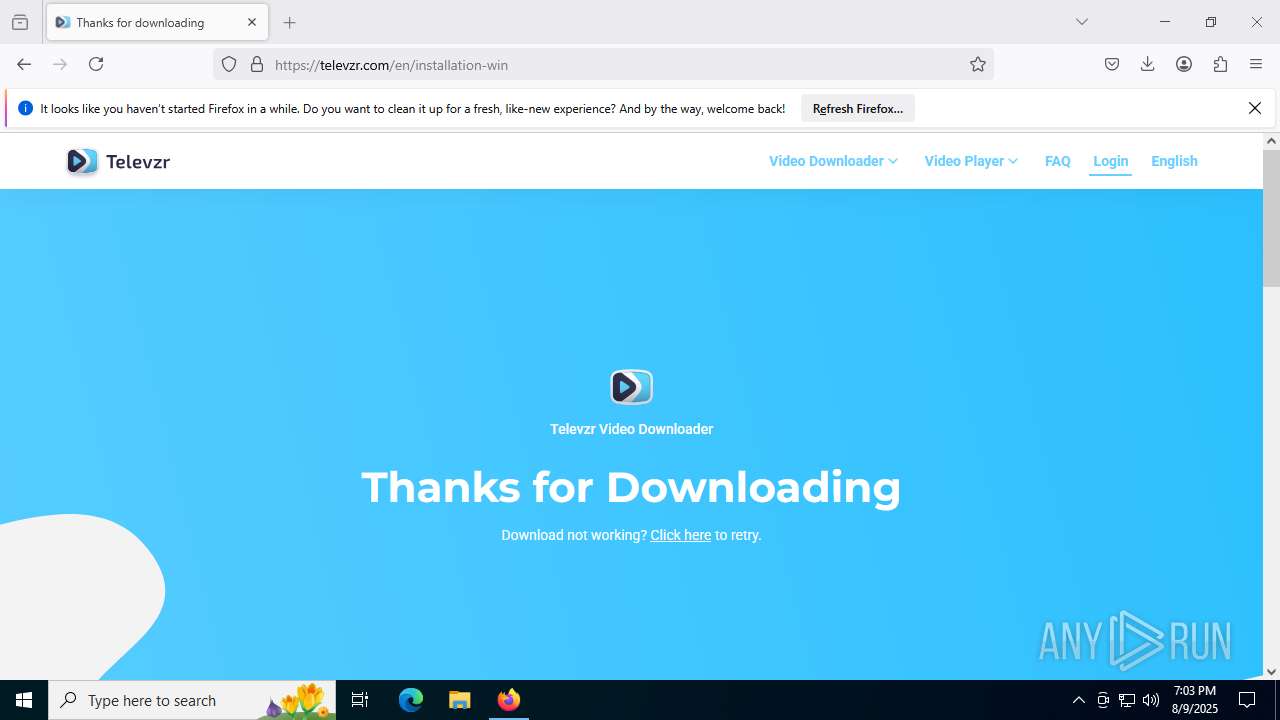Click scrollbar up arrow
This screenshot has height=720, width=1280.
[1271, 140]
